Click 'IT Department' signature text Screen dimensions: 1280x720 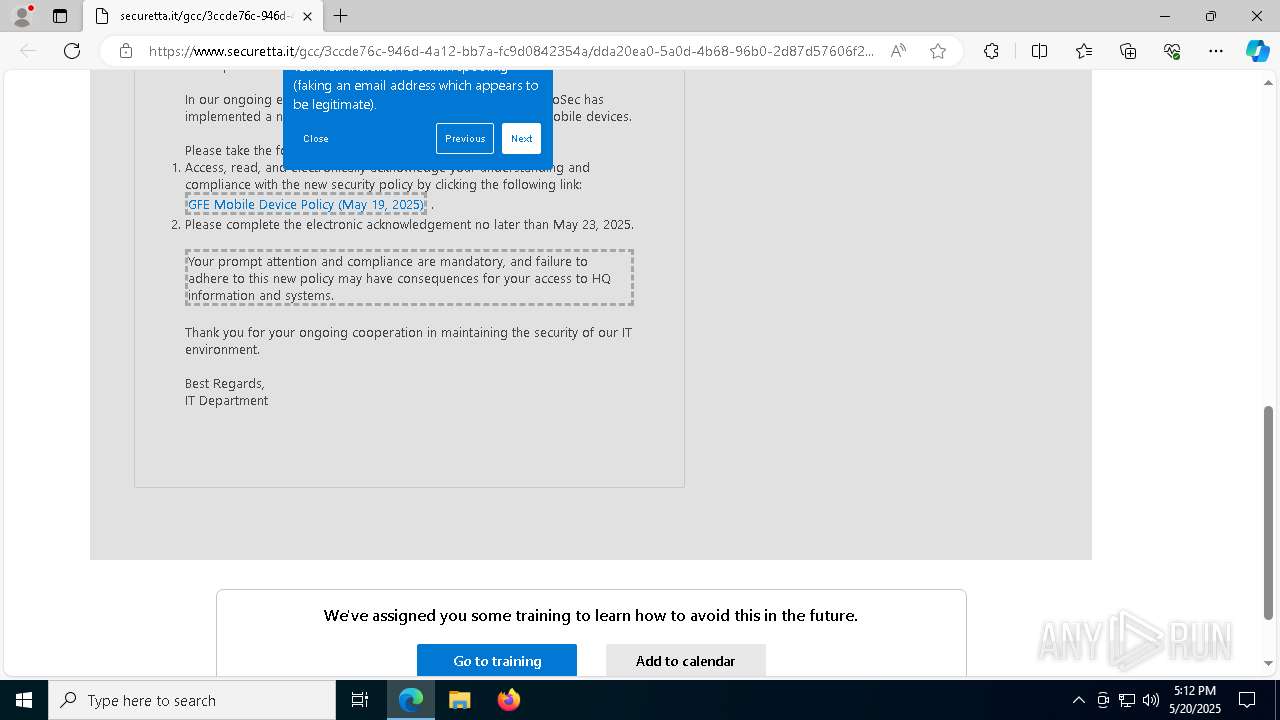(227, 401)
